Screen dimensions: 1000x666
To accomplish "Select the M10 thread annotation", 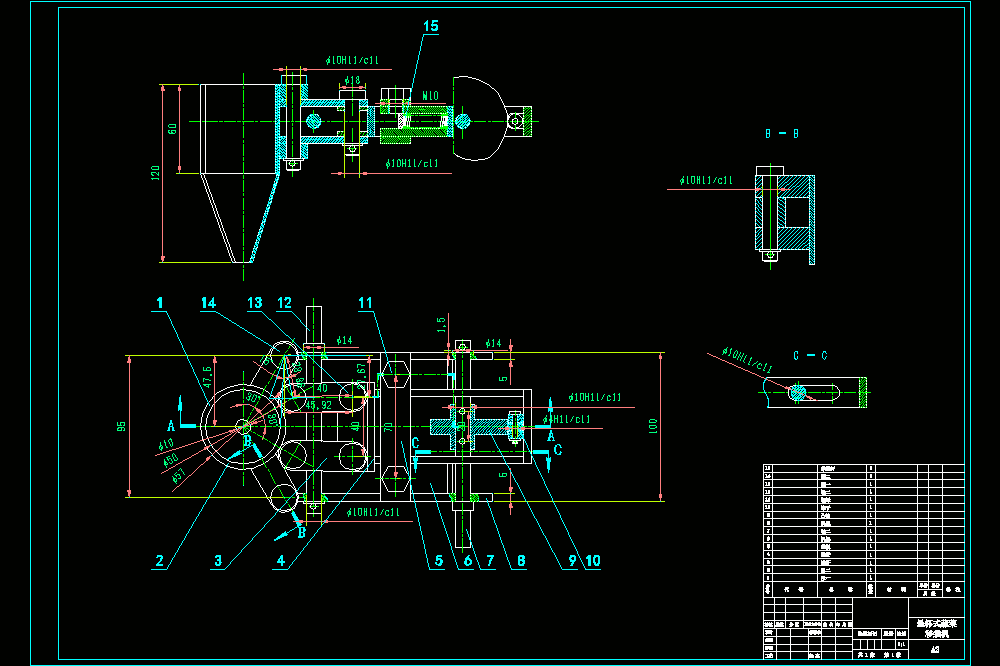I will pos(430,96).
